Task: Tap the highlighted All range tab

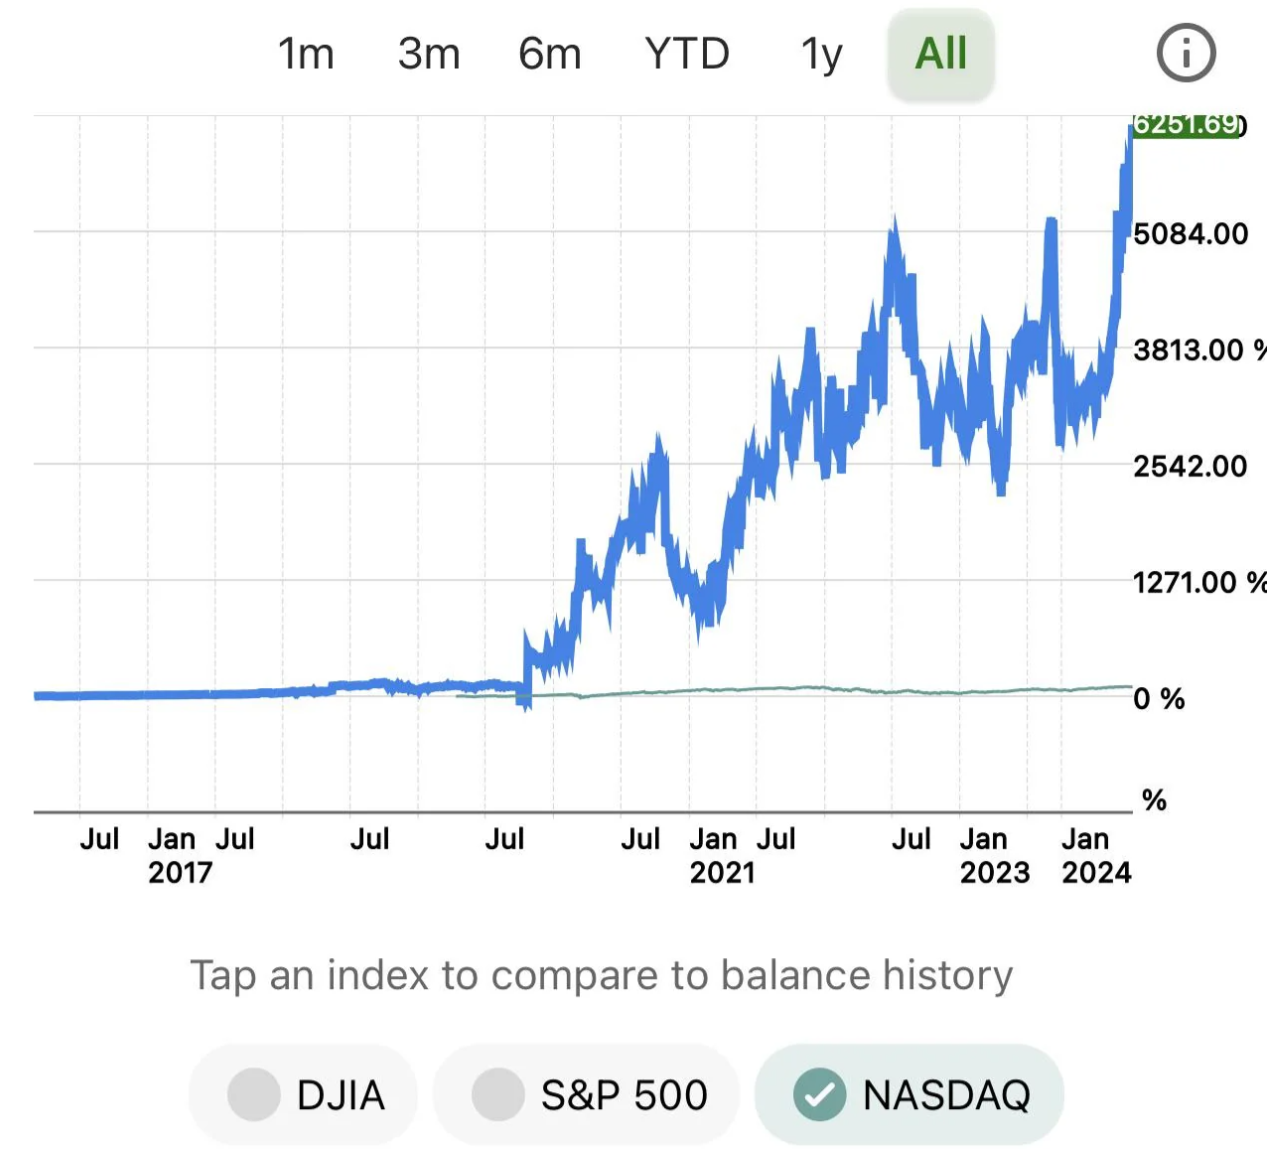Action: click(941, 54)
